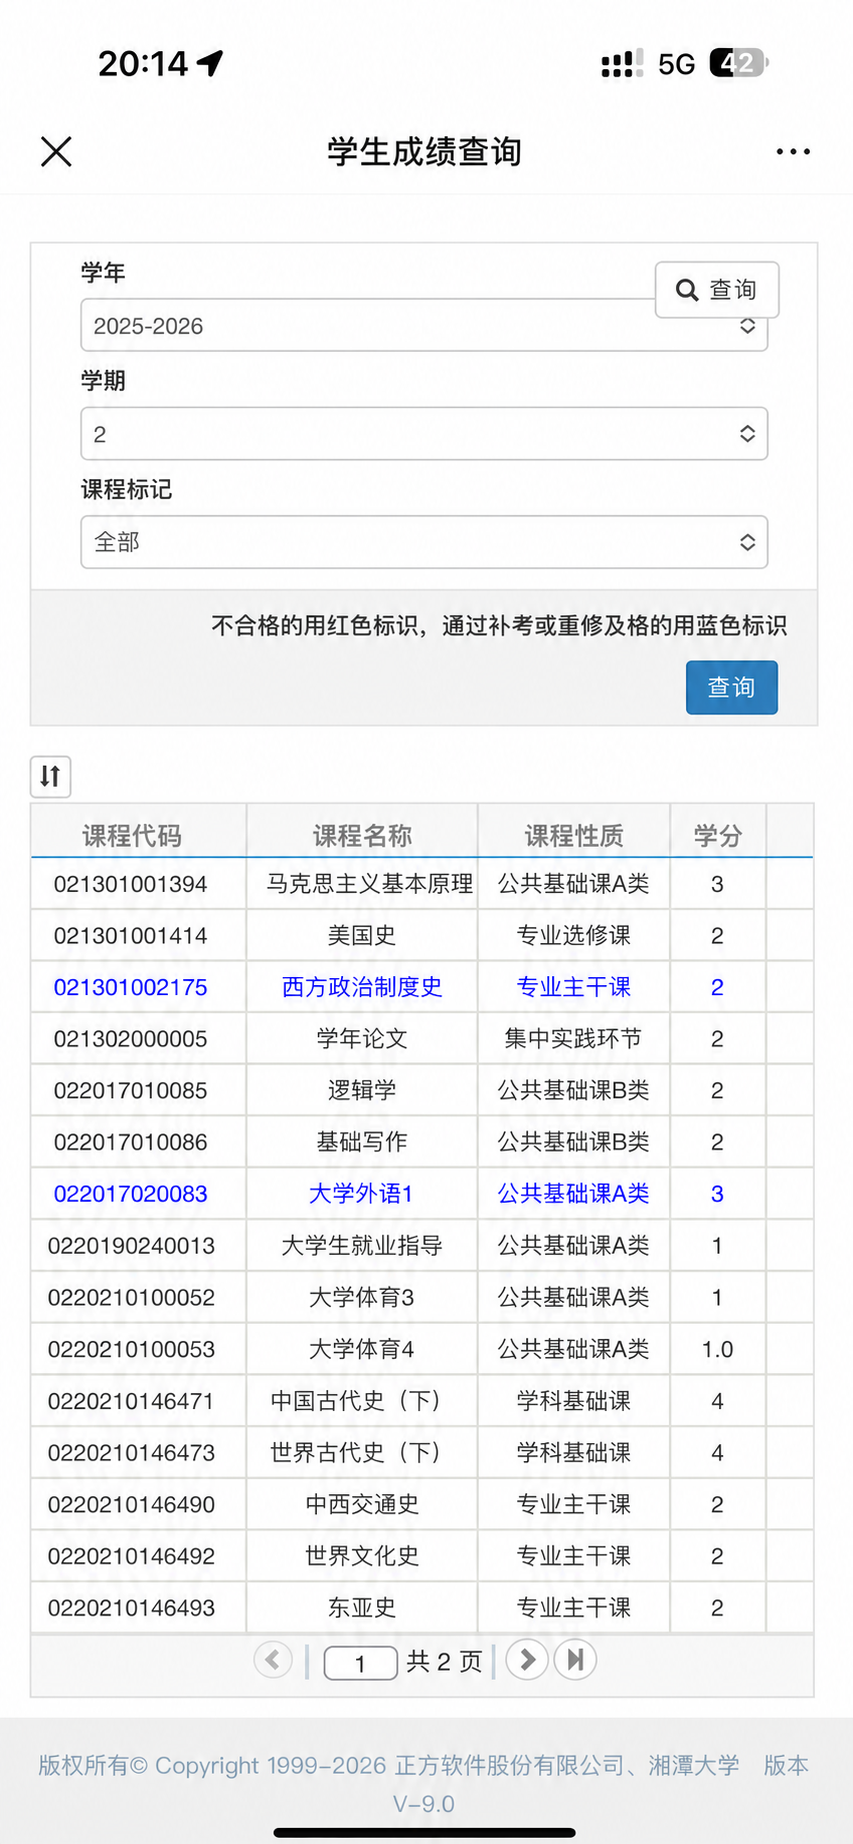
Task: Jump to the last page icon
Action: pos(575,1660)
